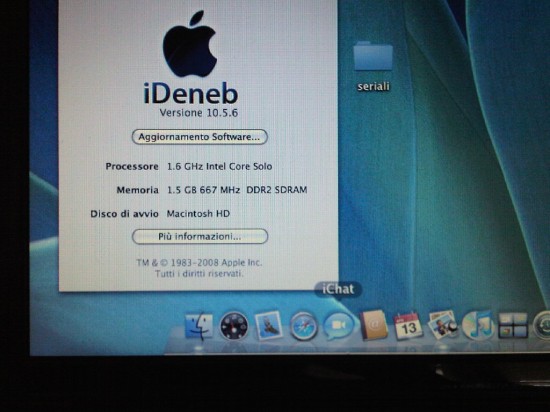Click the Più informazioni button

200,236
